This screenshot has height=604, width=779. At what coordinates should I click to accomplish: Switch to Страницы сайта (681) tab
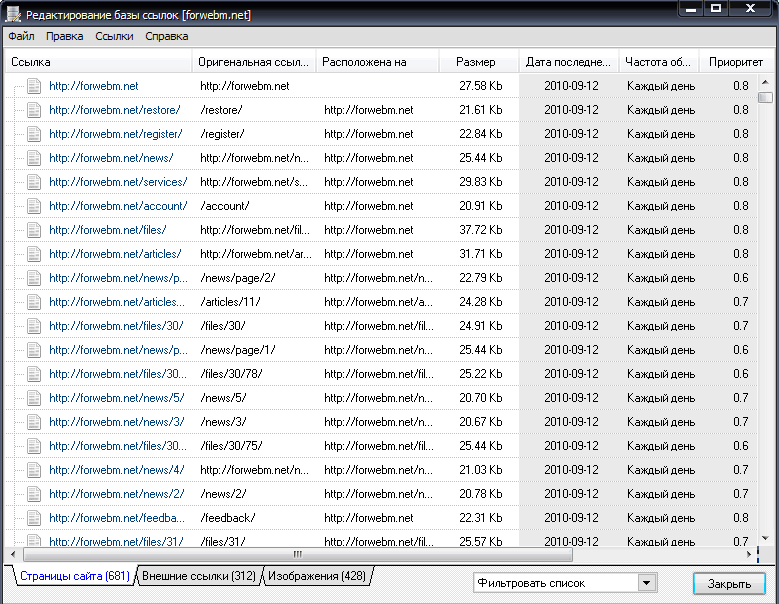tap(75, 576)
